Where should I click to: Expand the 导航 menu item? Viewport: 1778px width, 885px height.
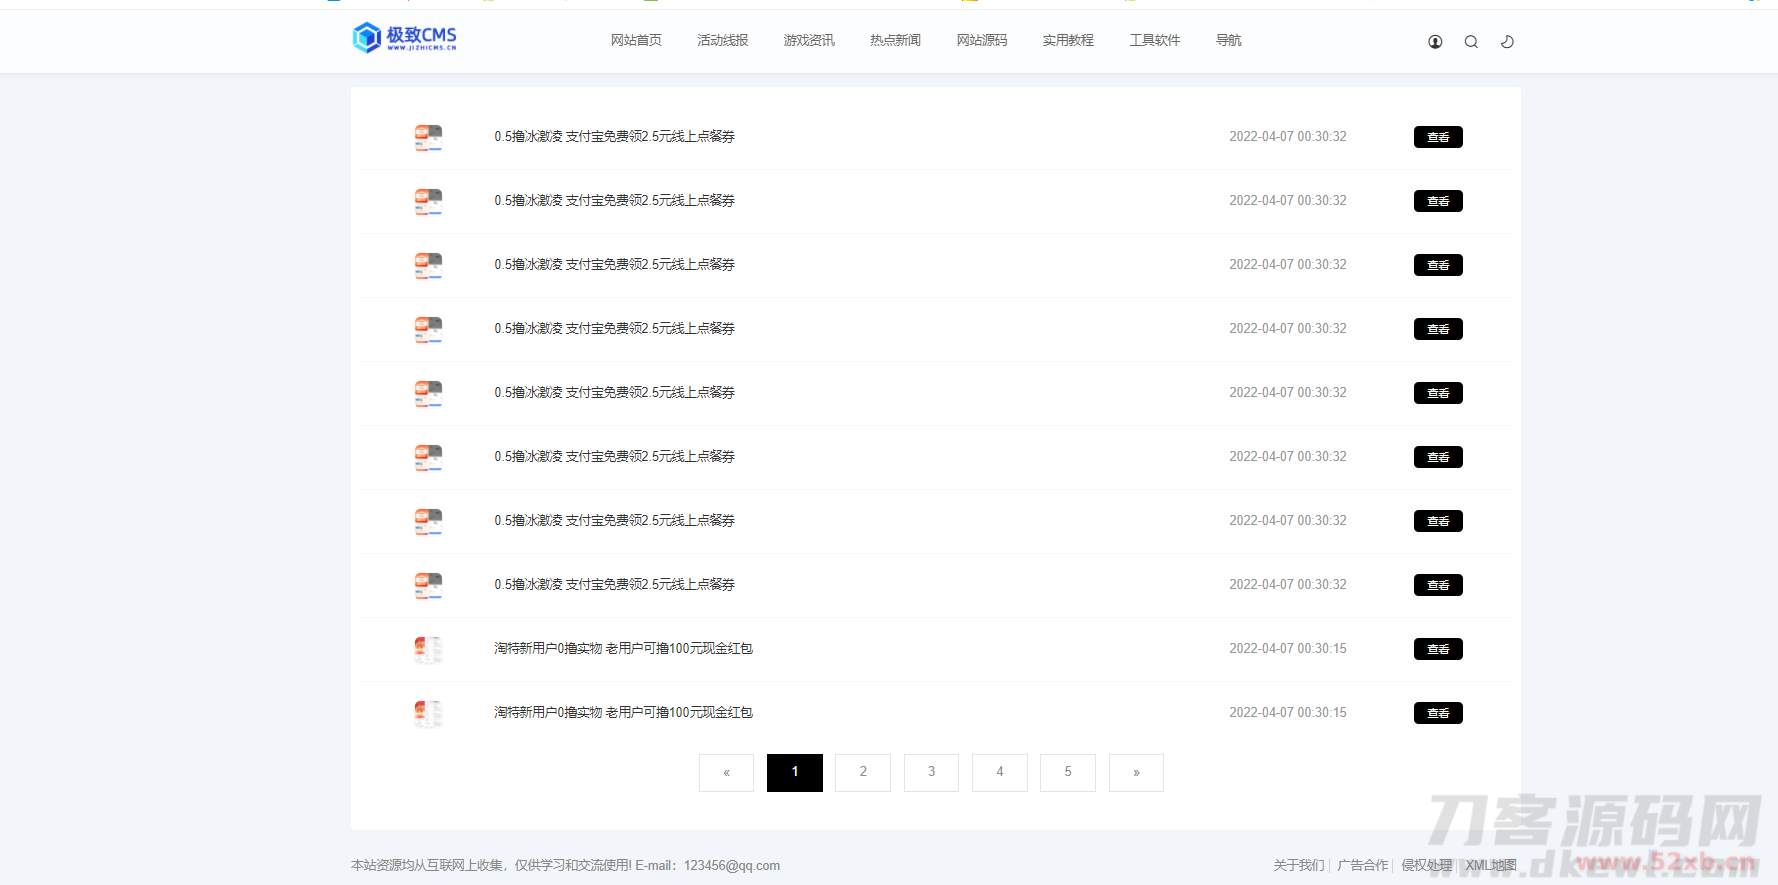coord(1228,41)
